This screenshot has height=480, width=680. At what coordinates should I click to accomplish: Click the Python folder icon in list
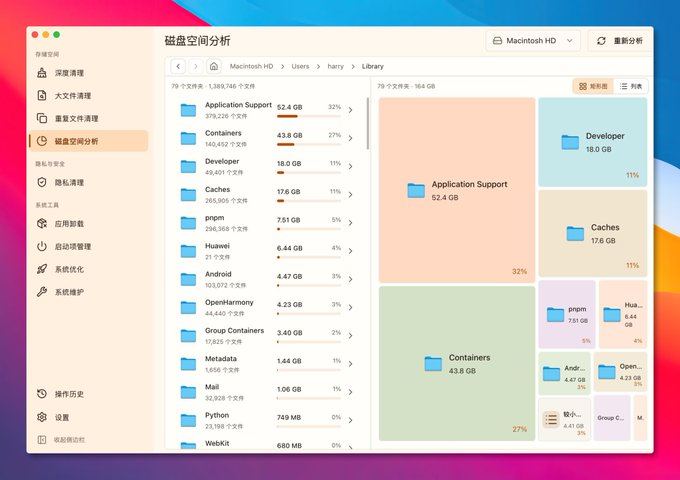pos(188,420)
